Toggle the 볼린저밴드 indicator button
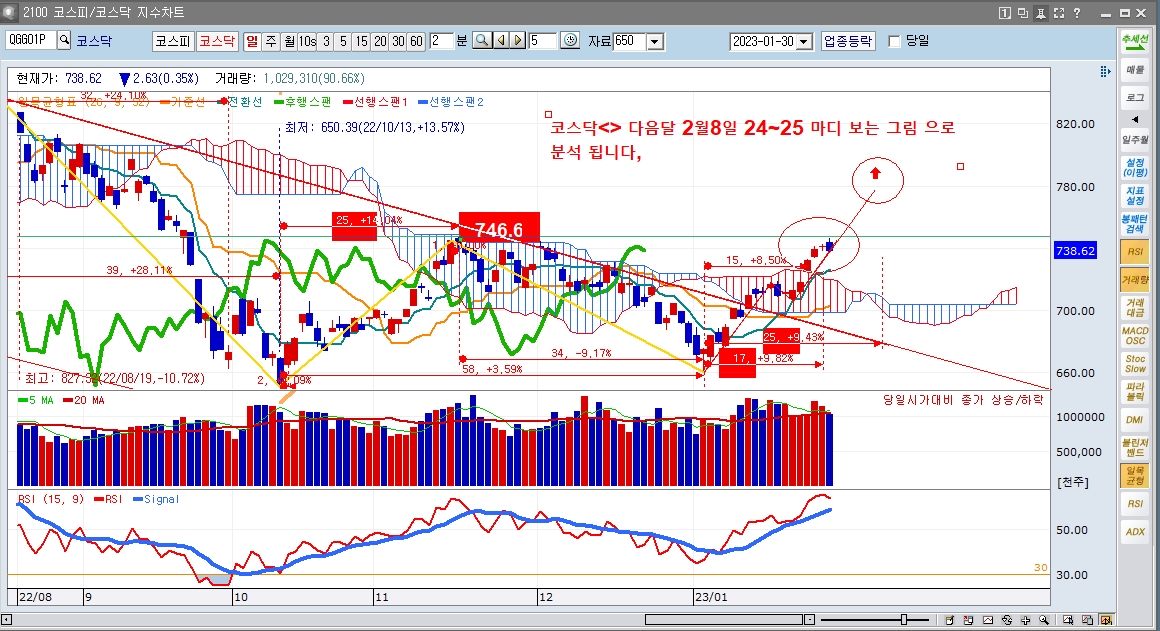This screenshot has height=631, width=1160. point(1135,448)
